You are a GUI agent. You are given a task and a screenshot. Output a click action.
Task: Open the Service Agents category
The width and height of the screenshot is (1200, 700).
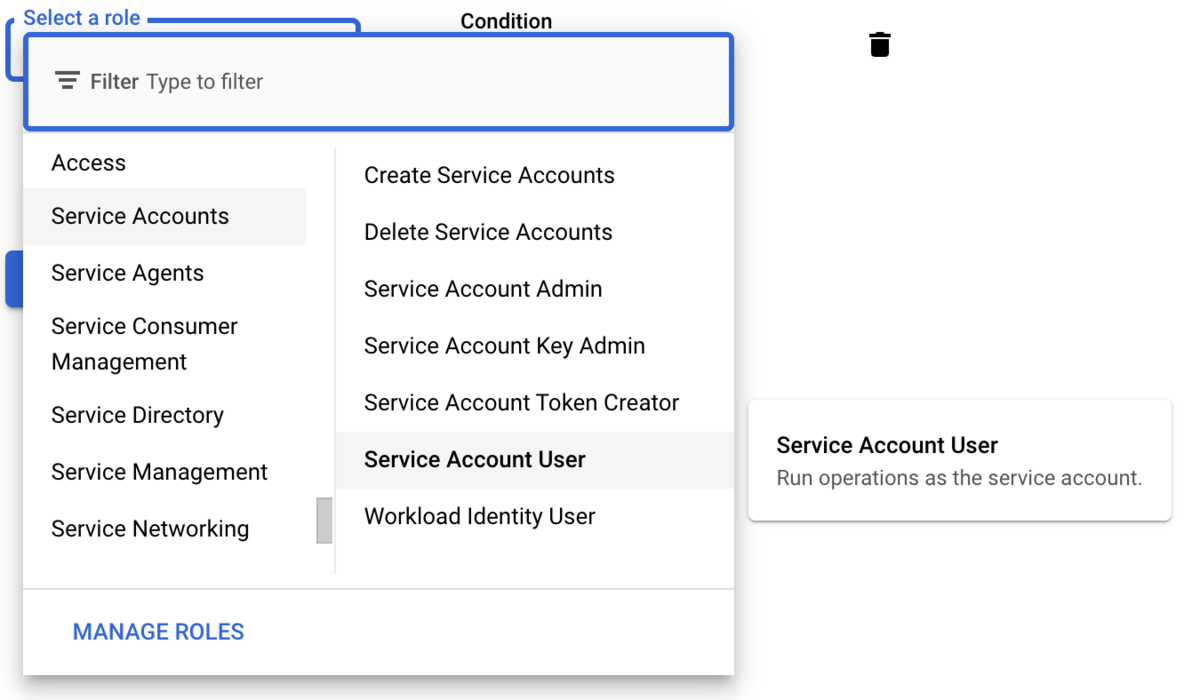pyautogui.click(x=127, y=273)
